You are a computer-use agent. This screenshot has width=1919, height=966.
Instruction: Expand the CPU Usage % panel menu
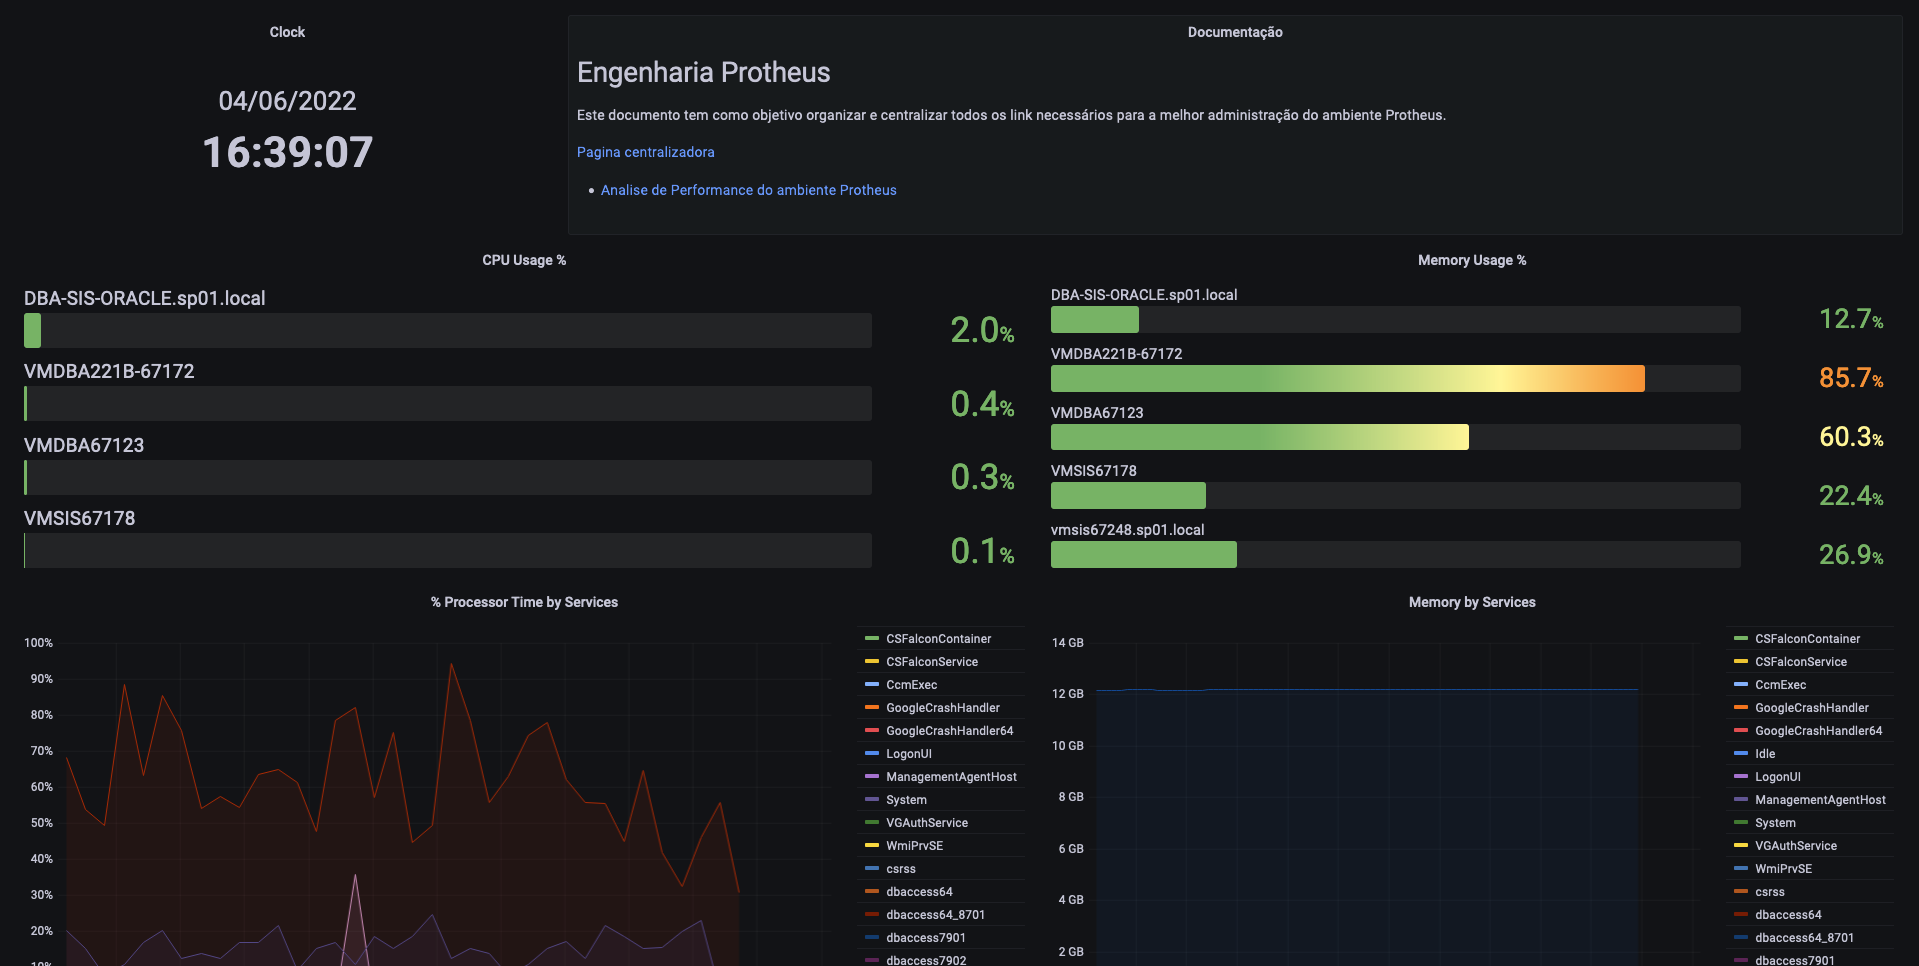524,260
